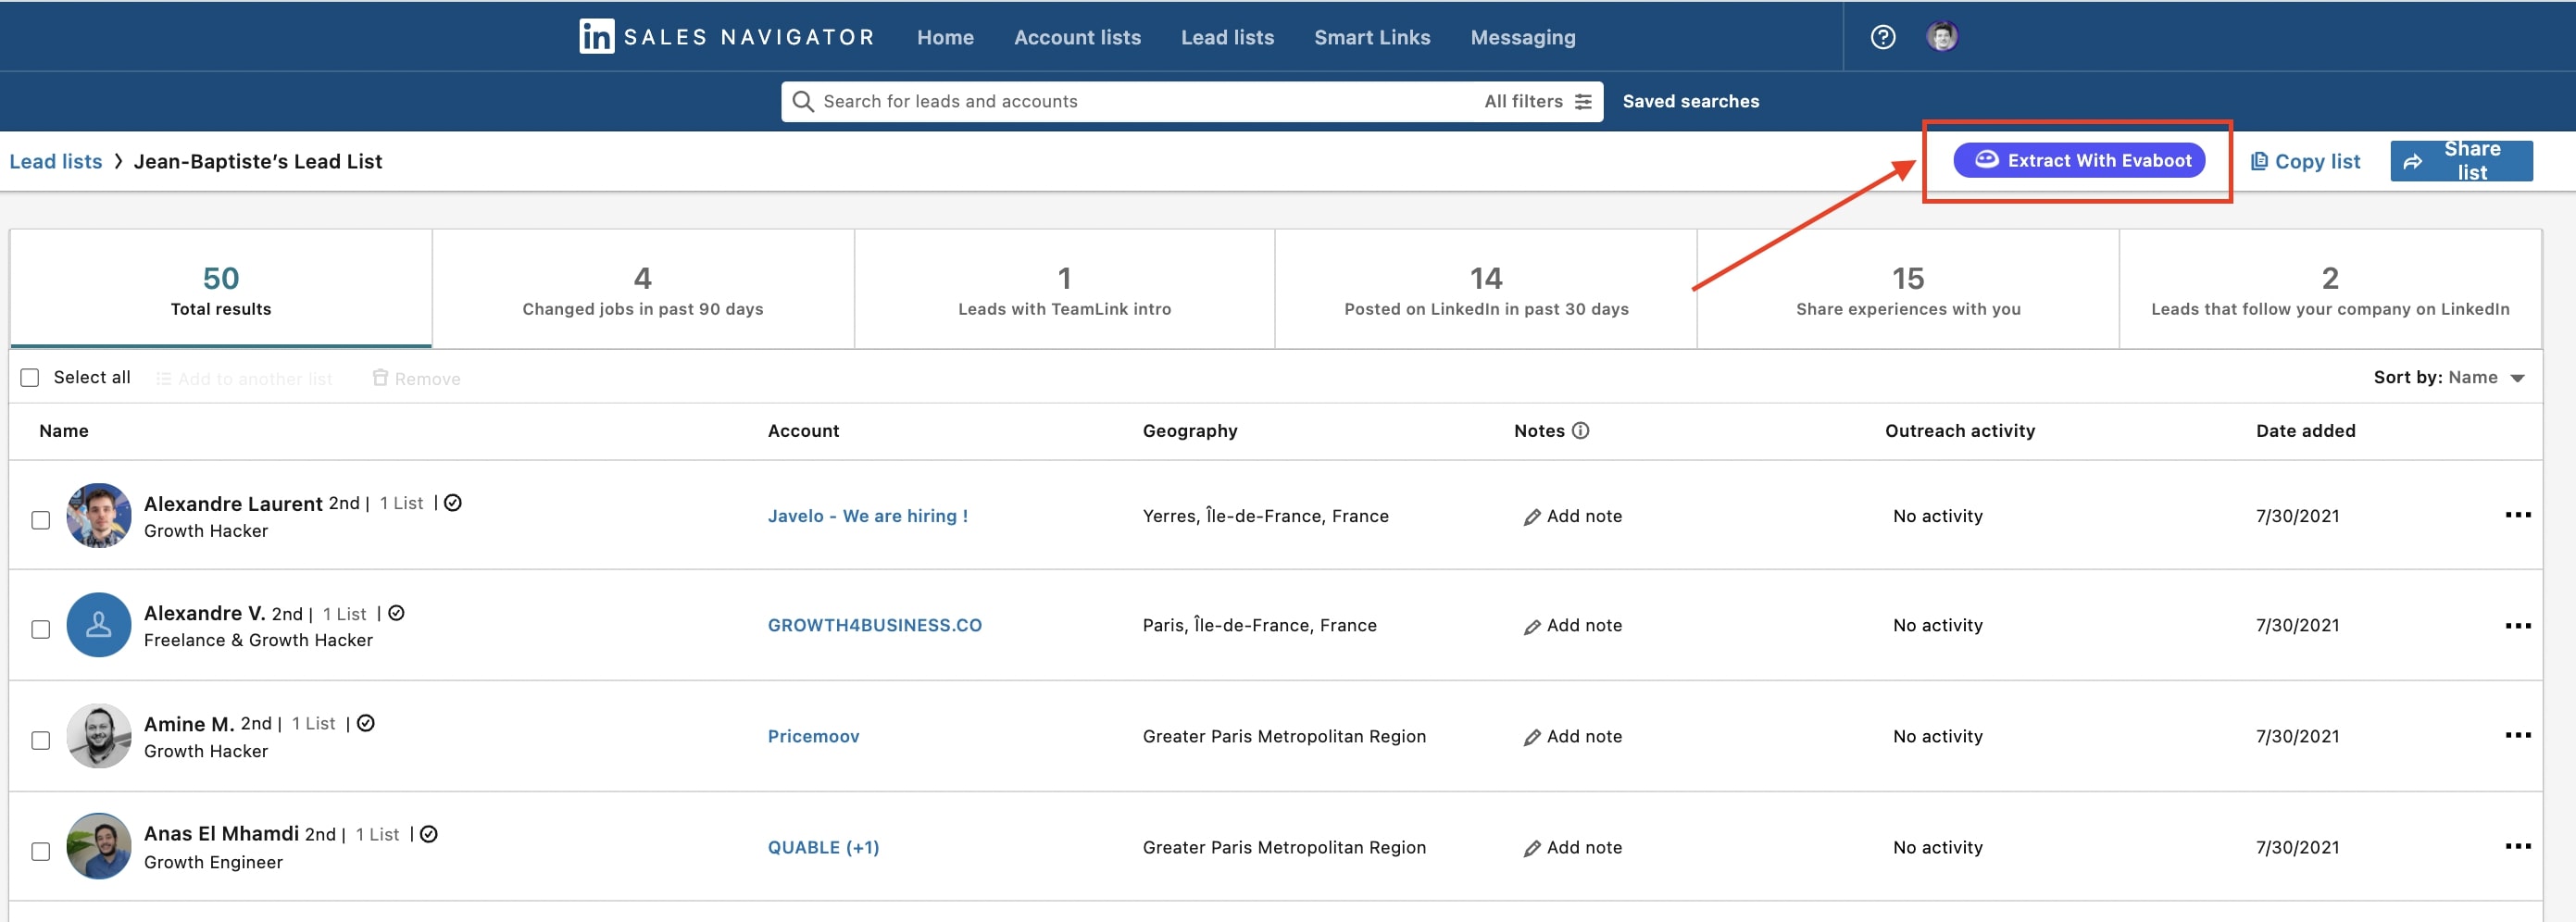Select the Leads that follow your company tab
This screenshot has height=922, width=2576.
2330,289
